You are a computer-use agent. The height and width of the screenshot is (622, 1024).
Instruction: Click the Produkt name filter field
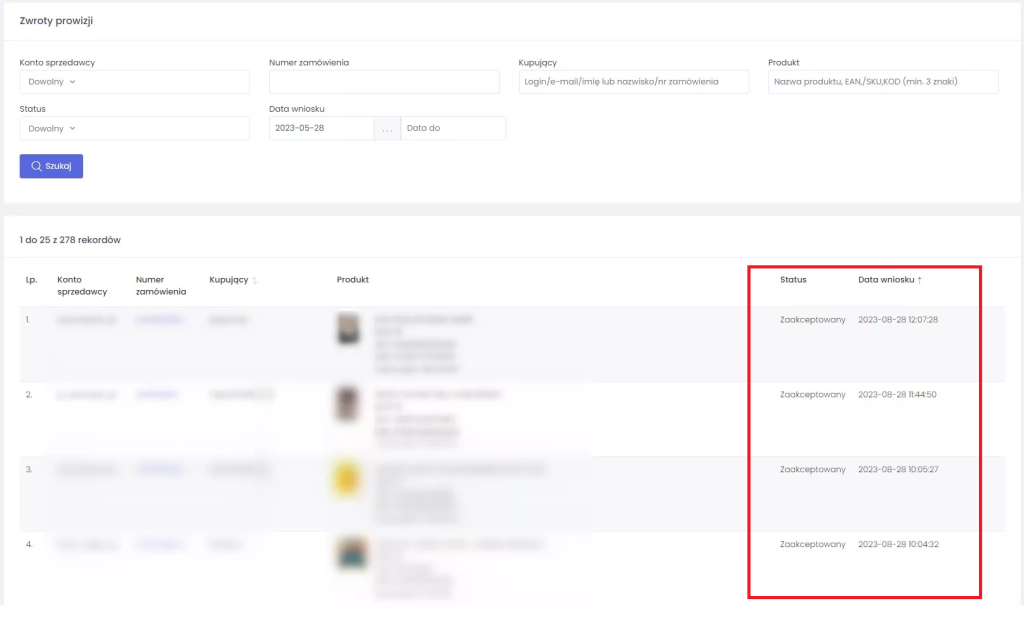(883, 82)
